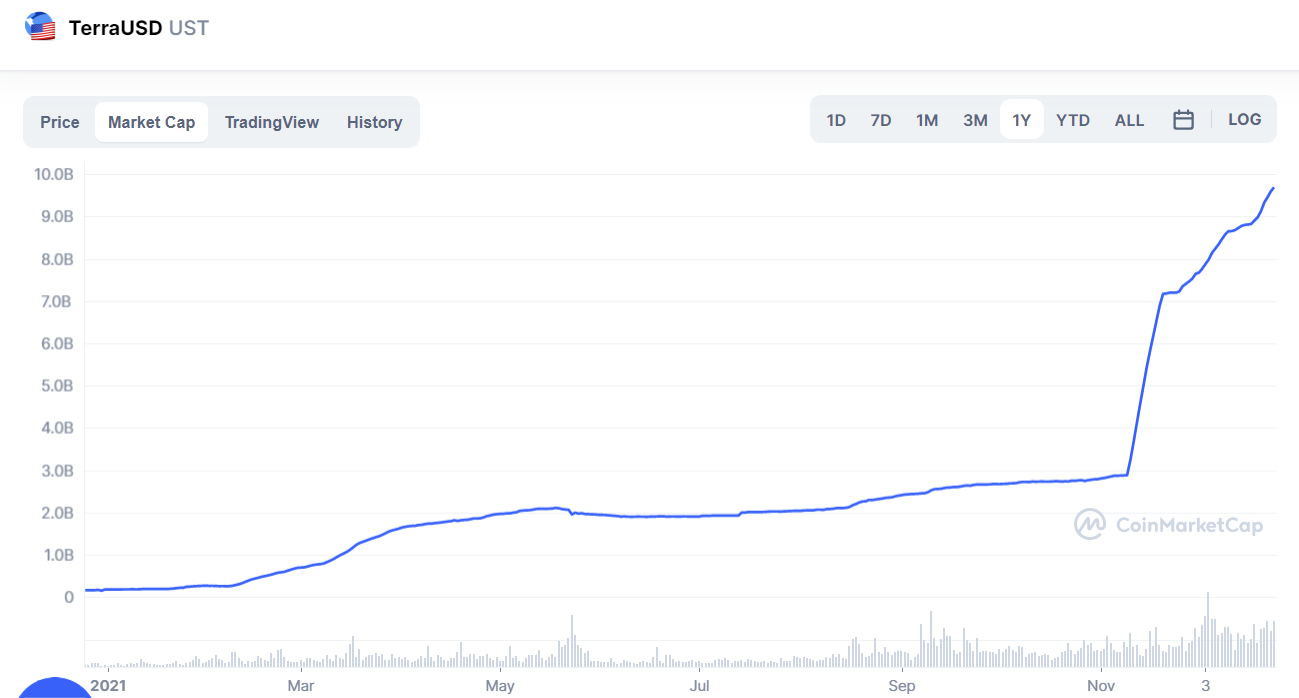1299x698 pixels.
Task: Click the 10.0B y-axis label
Action: click(x=54, y=174)
